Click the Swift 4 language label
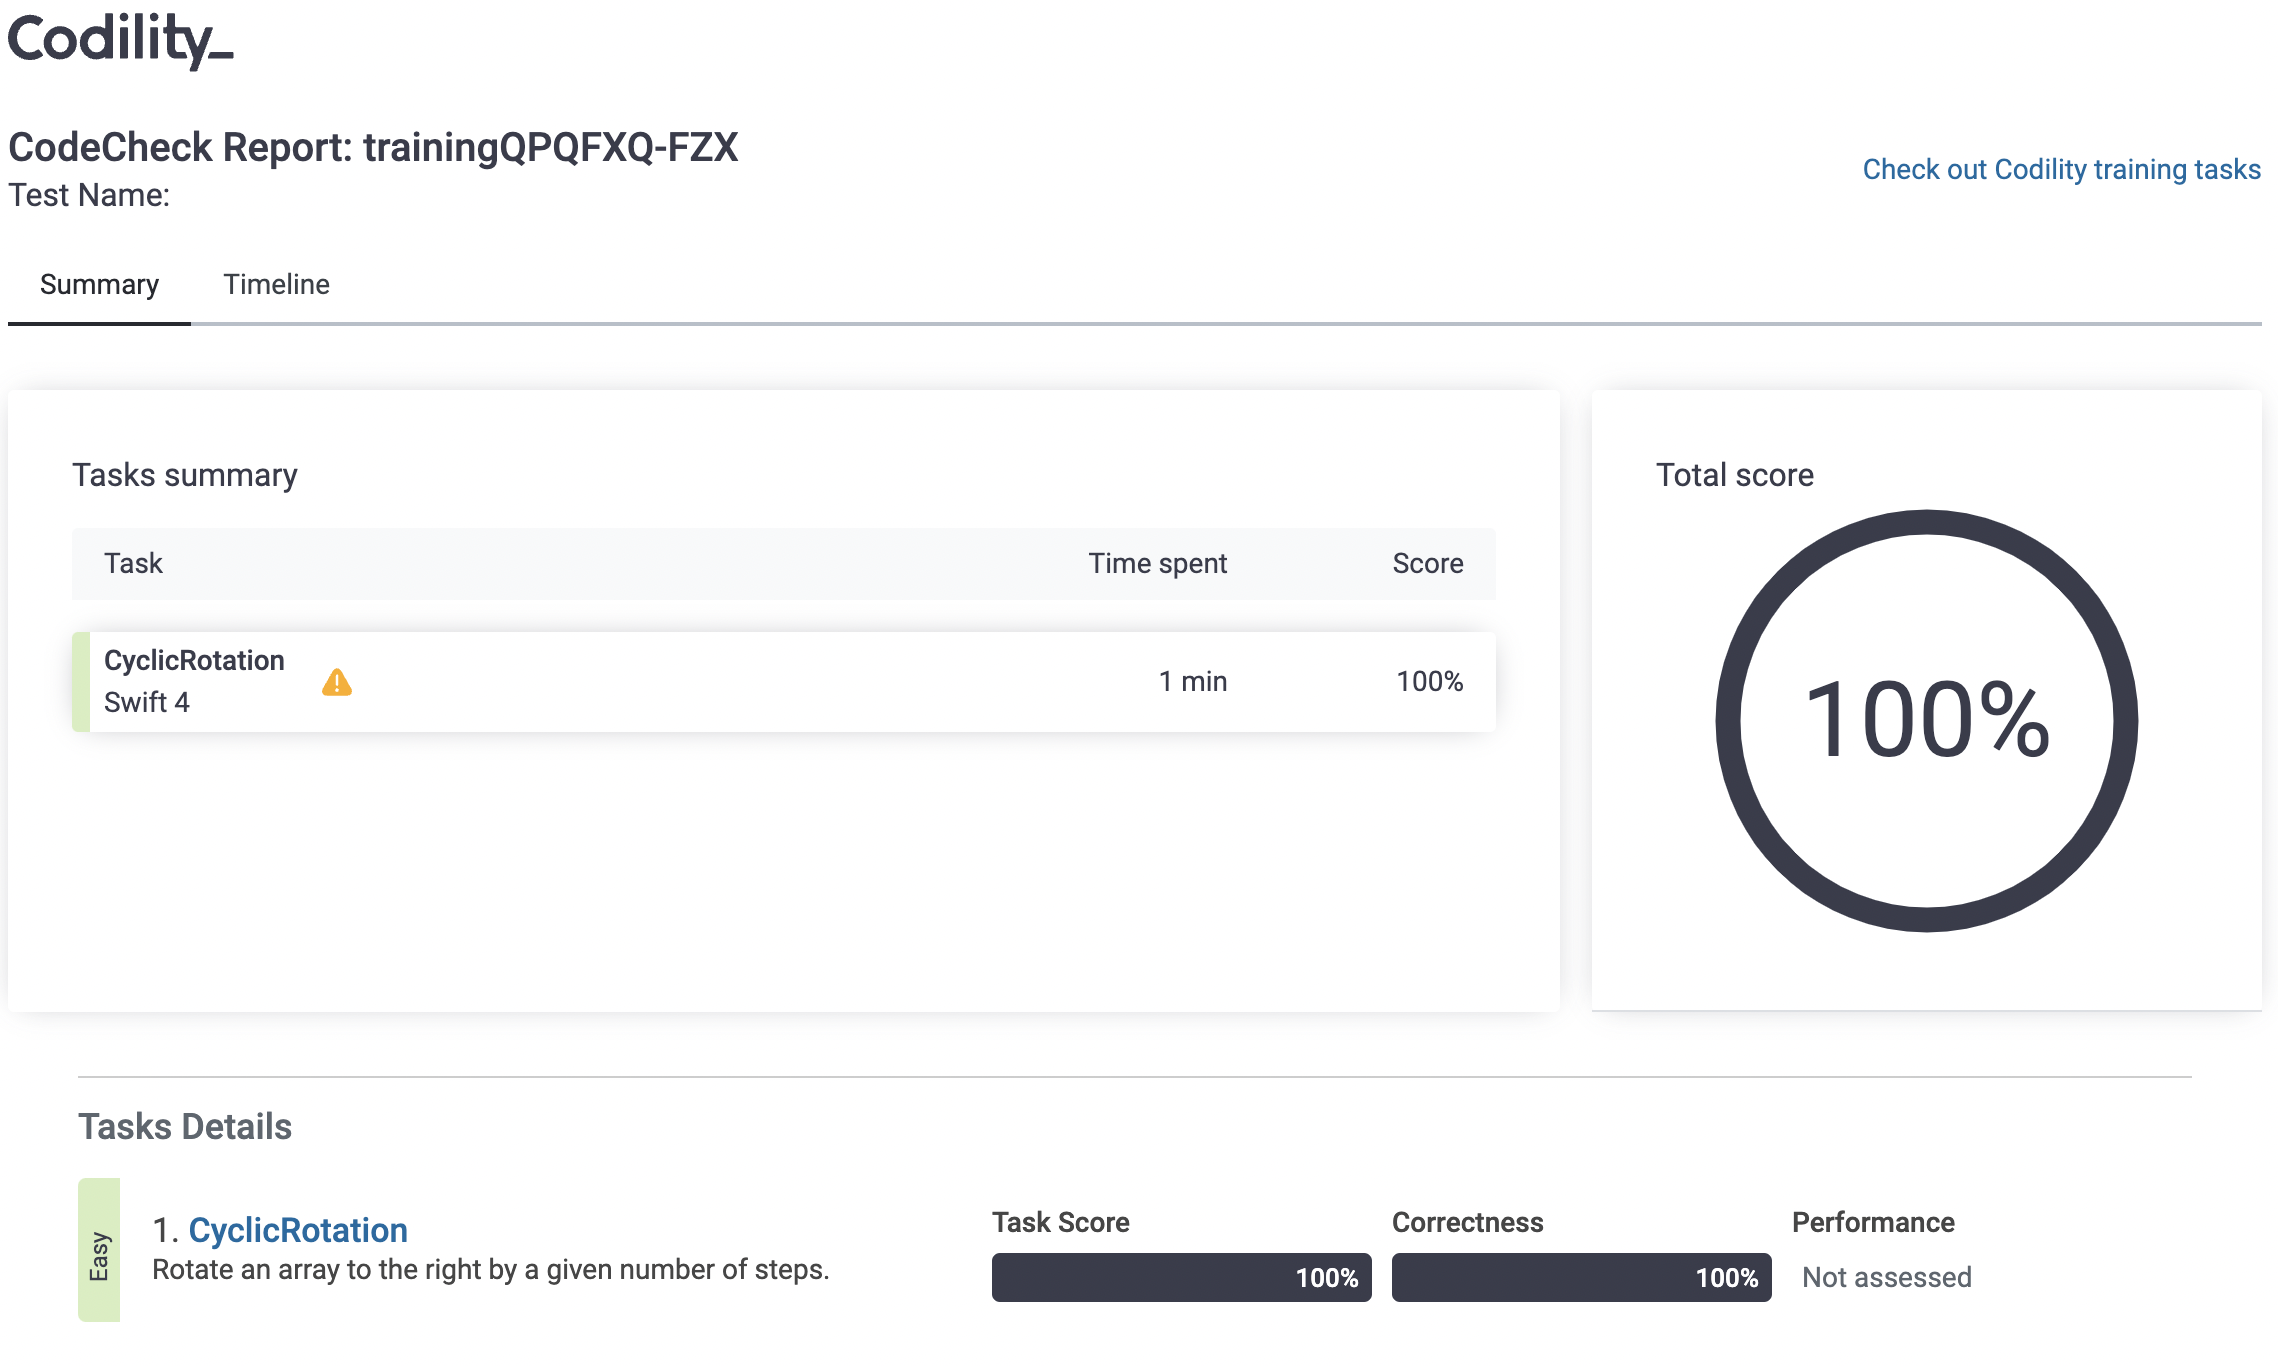Viewport: 2278px width, 1366px height. 147,702
